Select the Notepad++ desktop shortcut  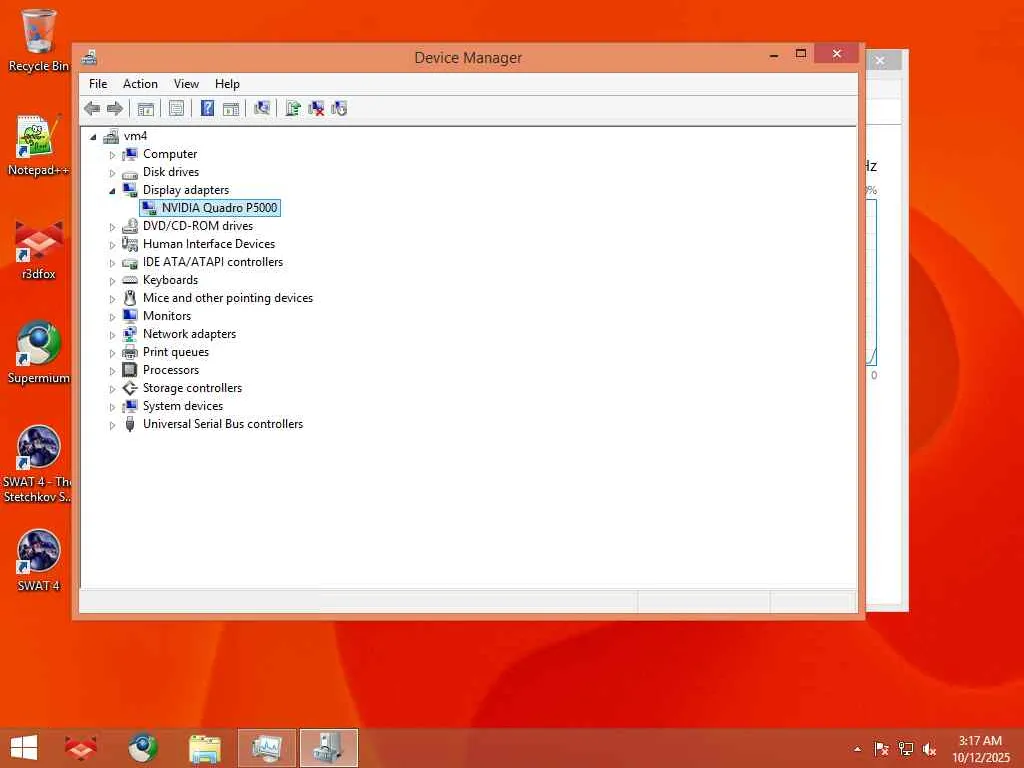point(38,146)
